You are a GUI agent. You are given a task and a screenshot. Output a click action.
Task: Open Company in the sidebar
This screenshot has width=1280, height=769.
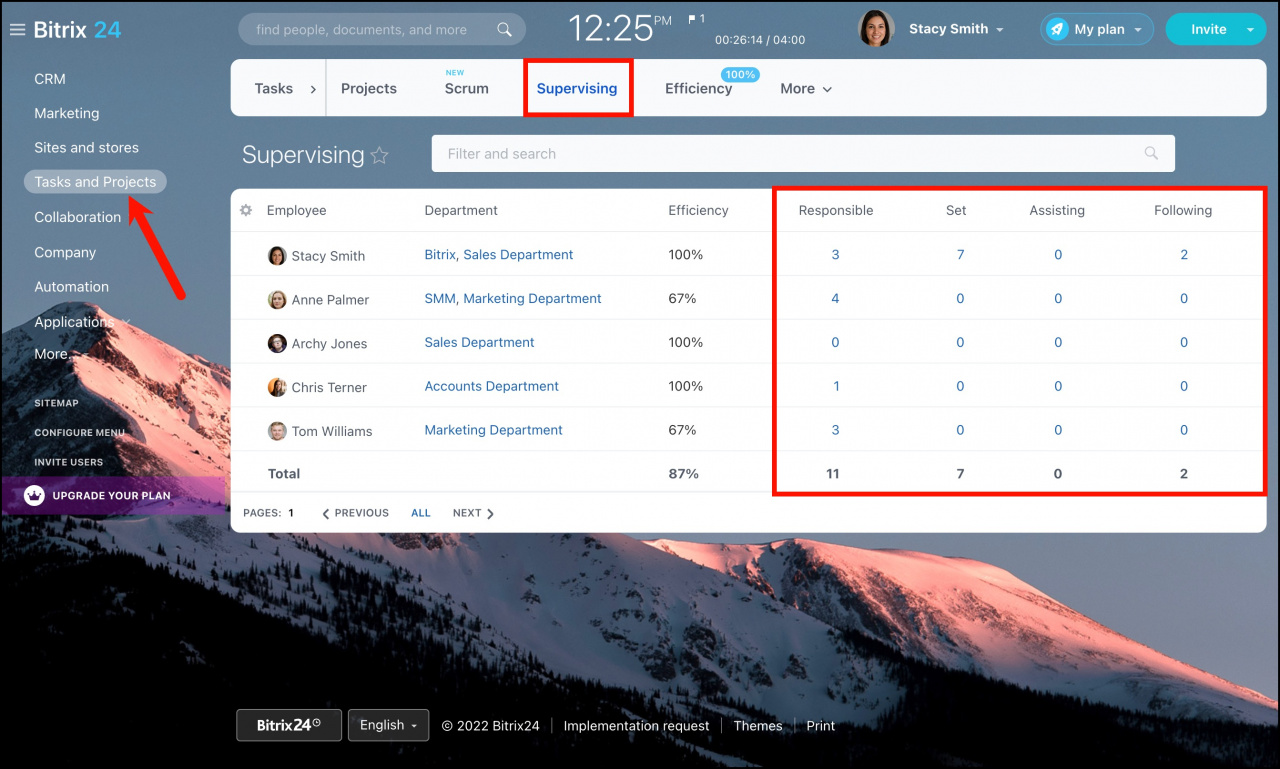click(65, 253)
